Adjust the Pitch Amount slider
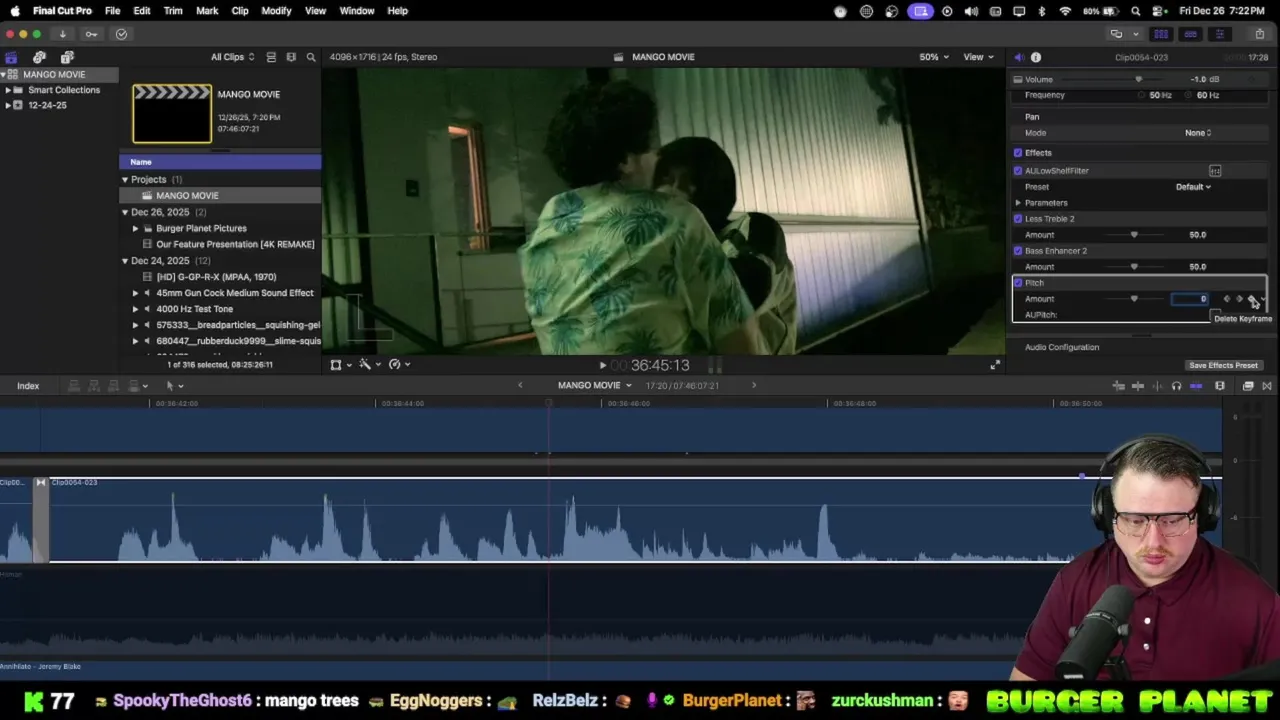The image size is (1280, 720). point(1134,299)
